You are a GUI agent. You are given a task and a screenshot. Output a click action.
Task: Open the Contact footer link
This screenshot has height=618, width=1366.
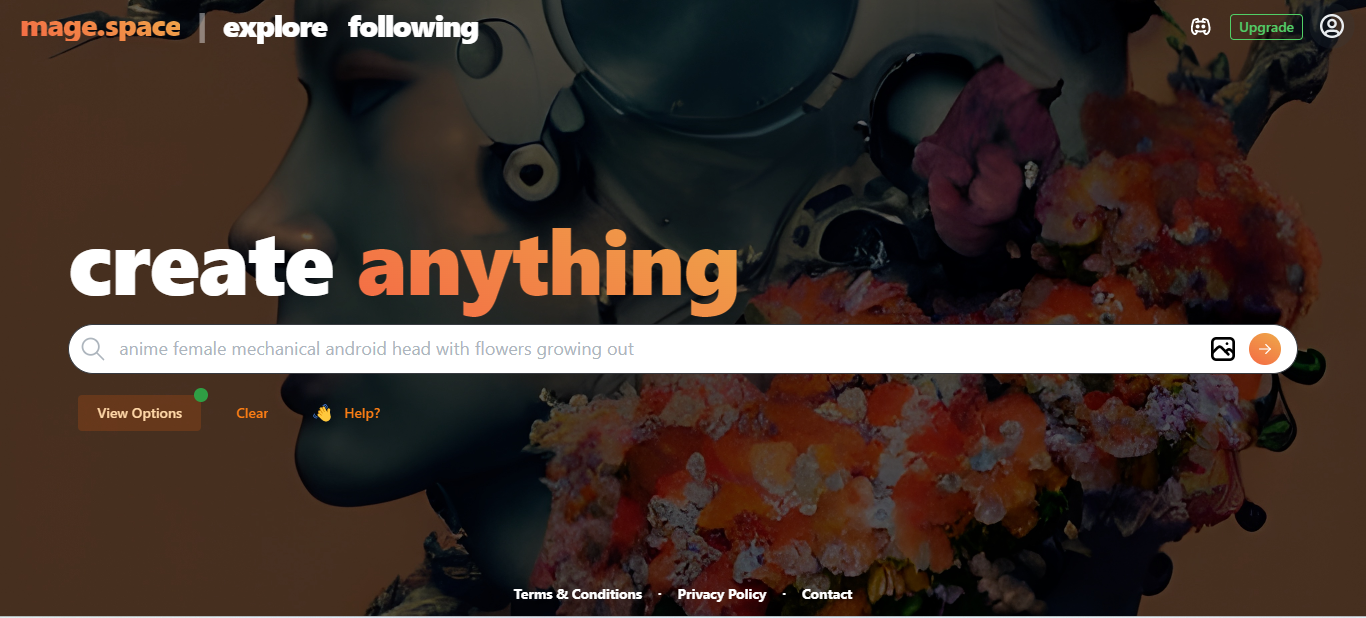(x=827, y=594)
